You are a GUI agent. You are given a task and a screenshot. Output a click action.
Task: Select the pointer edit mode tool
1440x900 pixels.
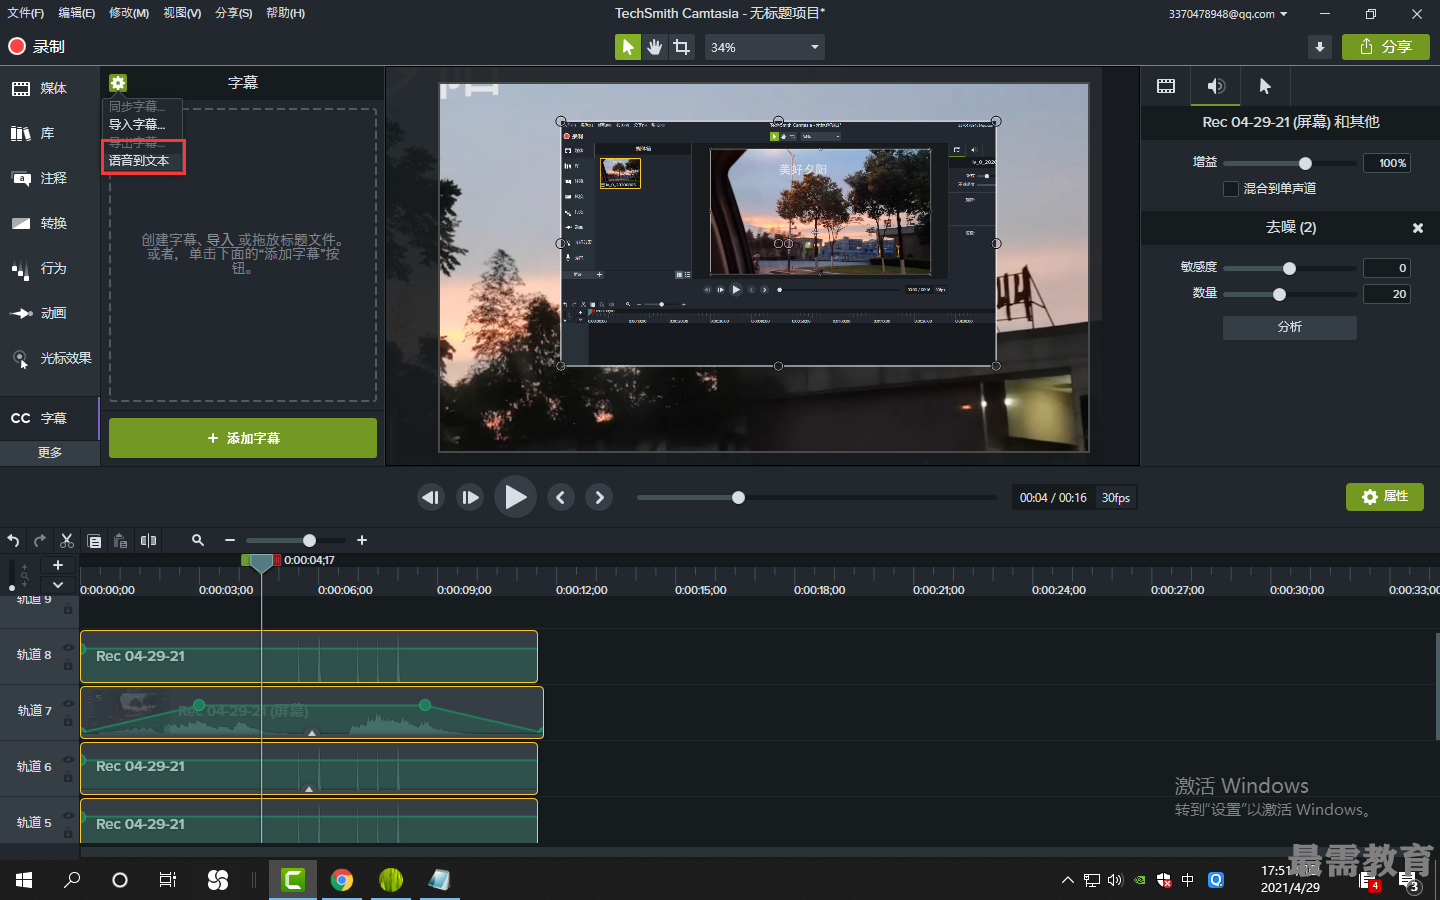[627, 47]
